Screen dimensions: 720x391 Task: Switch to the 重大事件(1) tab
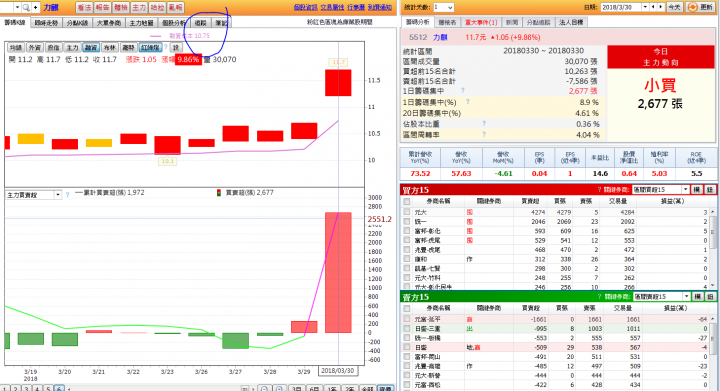pyautogui.click(x=481, y=22)
